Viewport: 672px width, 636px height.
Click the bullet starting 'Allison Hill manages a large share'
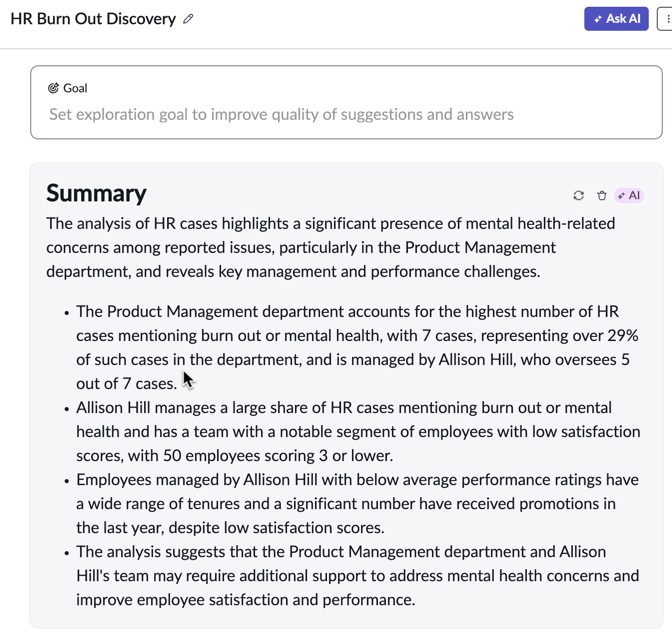(358, 432)
